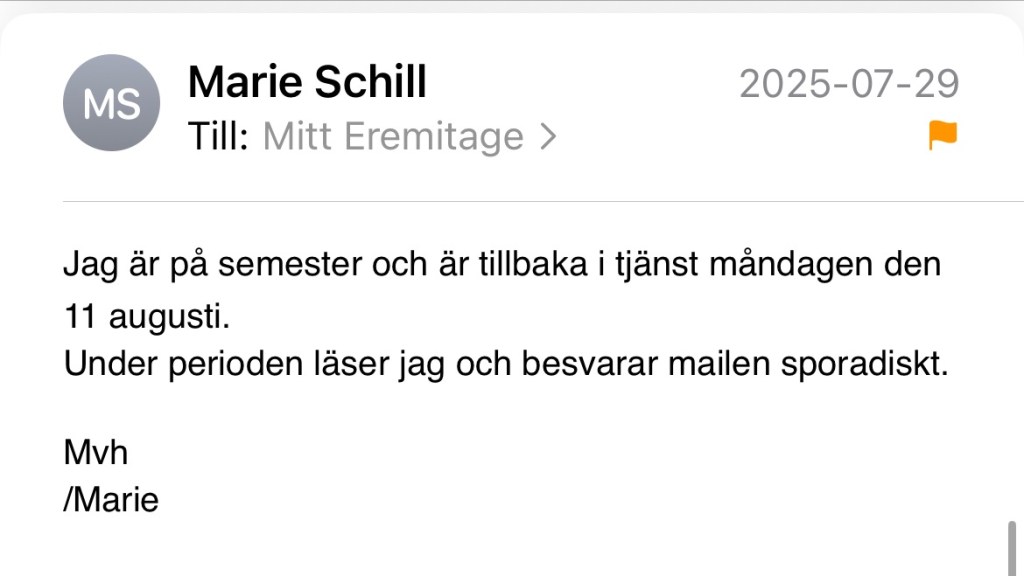Click the "/Marie" signature

[x=111, y=498]
